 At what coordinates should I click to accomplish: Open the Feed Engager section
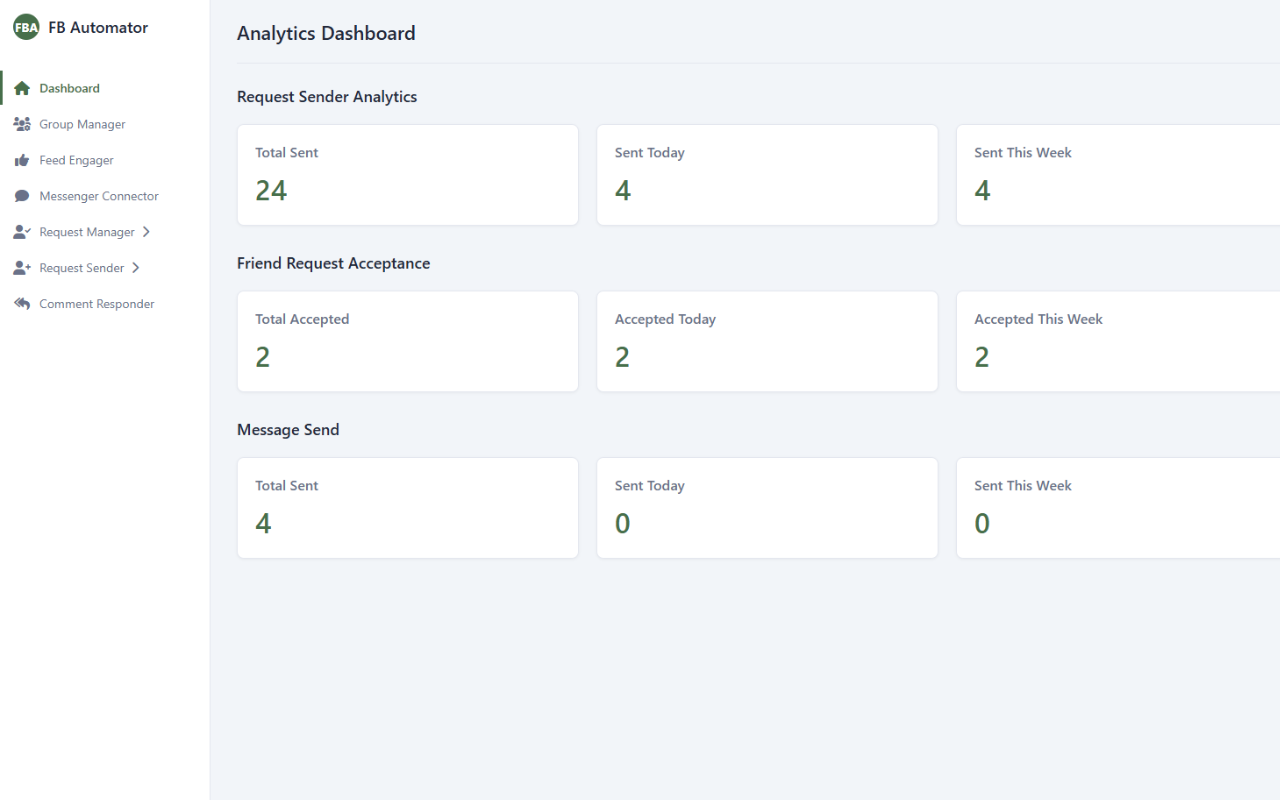click(77, 159)
